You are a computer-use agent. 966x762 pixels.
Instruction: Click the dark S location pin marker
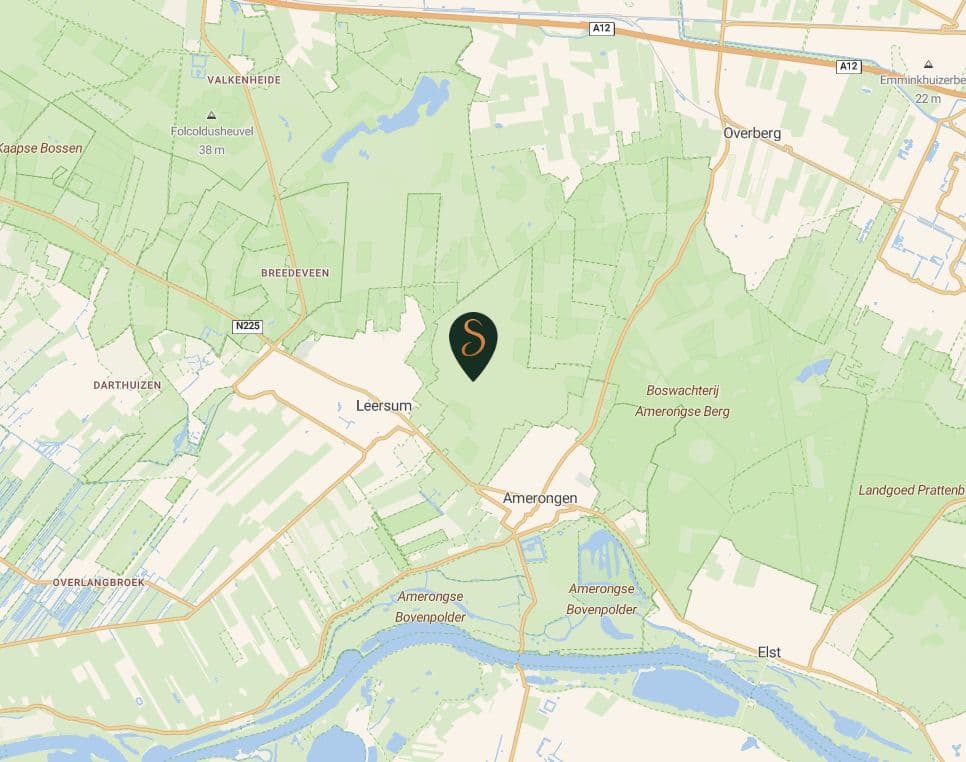[x=473, y=346]
